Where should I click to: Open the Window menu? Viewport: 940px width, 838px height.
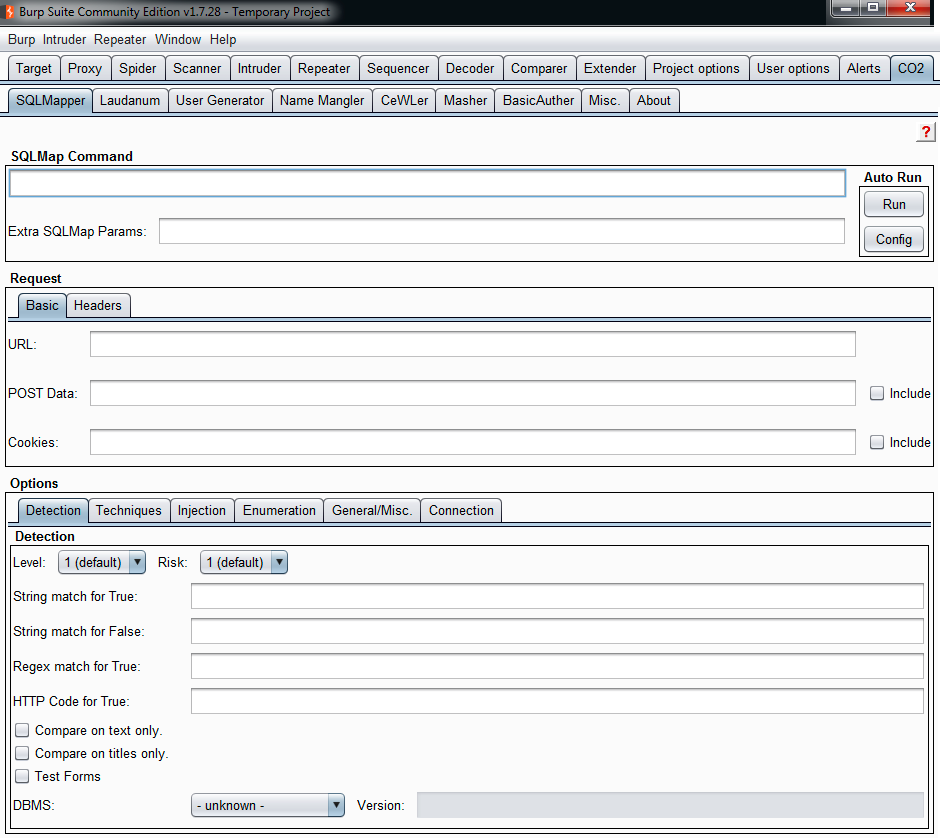[x=178, y=40]
